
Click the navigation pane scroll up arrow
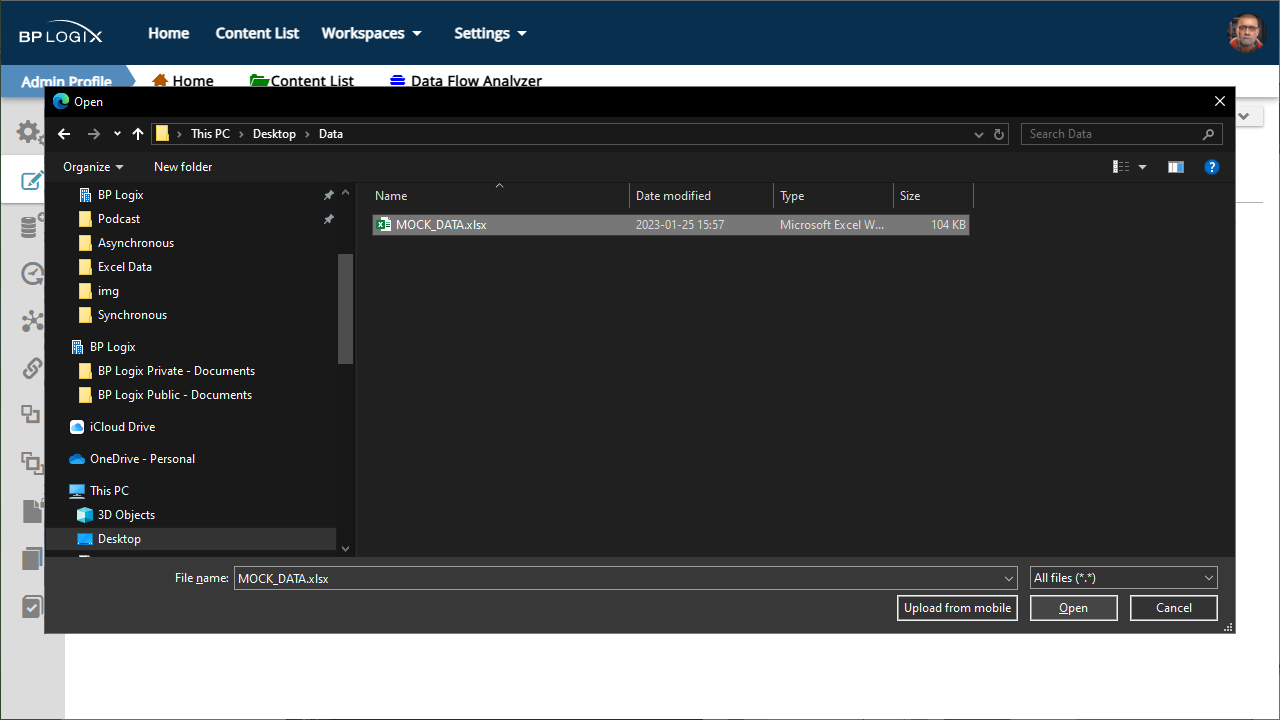345,193
